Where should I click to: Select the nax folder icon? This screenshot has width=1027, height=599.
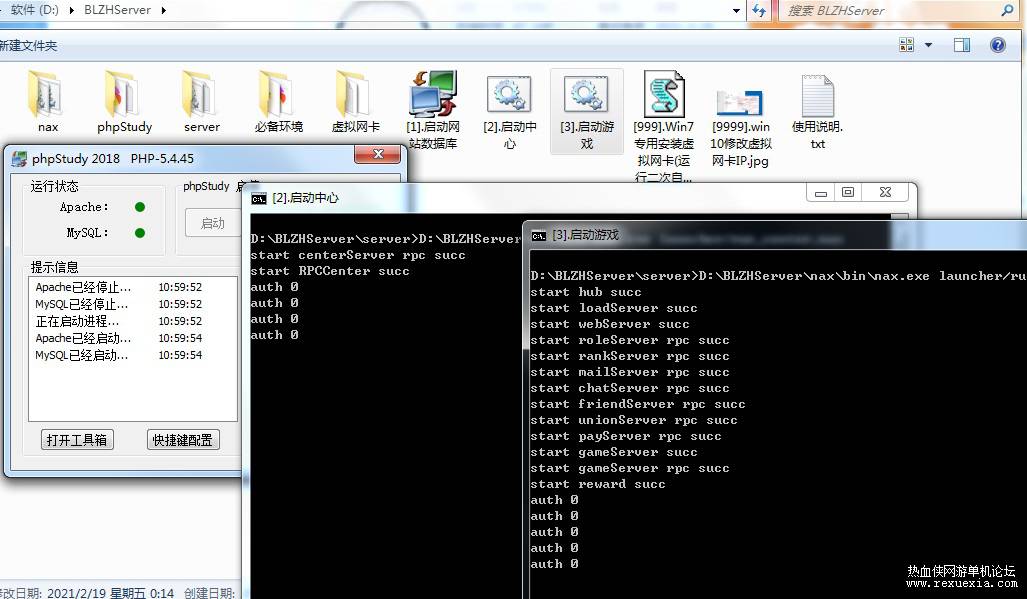coord(46,95)
